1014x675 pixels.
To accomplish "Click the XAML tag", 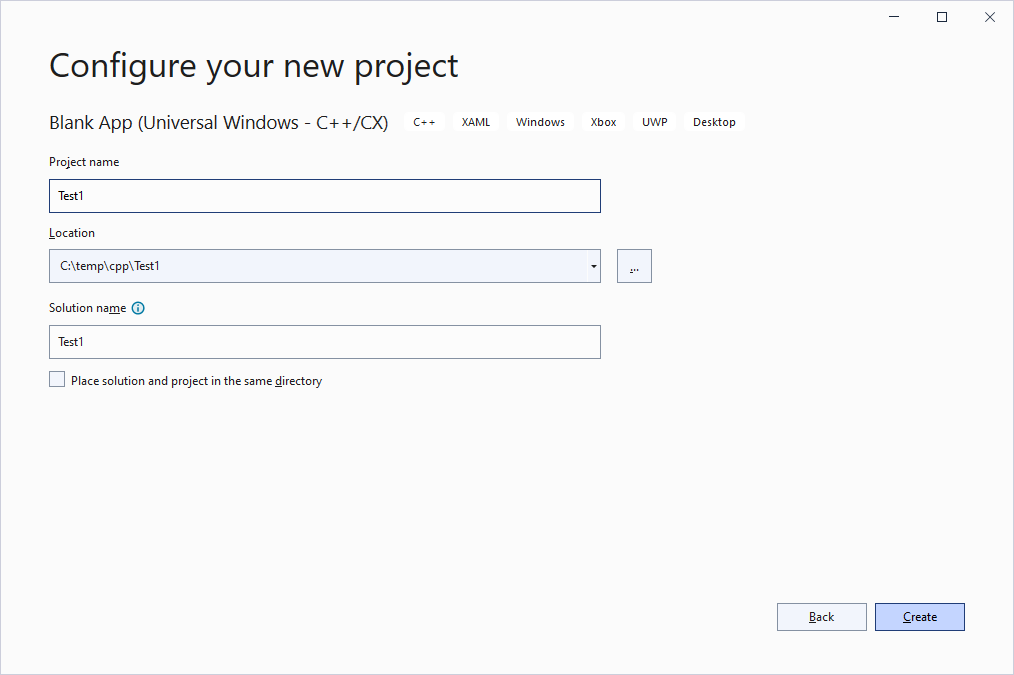I will 476,122.
